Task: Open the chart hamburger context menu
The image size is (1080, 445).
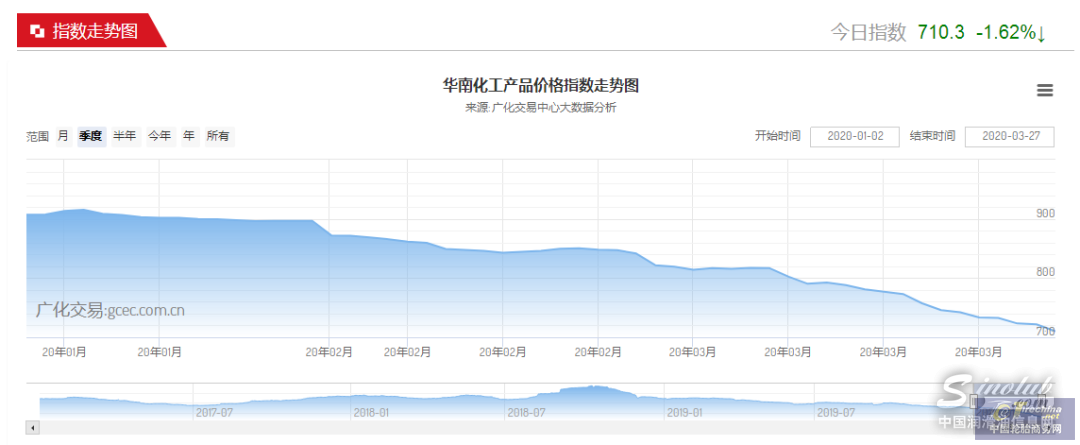Action: click(1045, 91)
